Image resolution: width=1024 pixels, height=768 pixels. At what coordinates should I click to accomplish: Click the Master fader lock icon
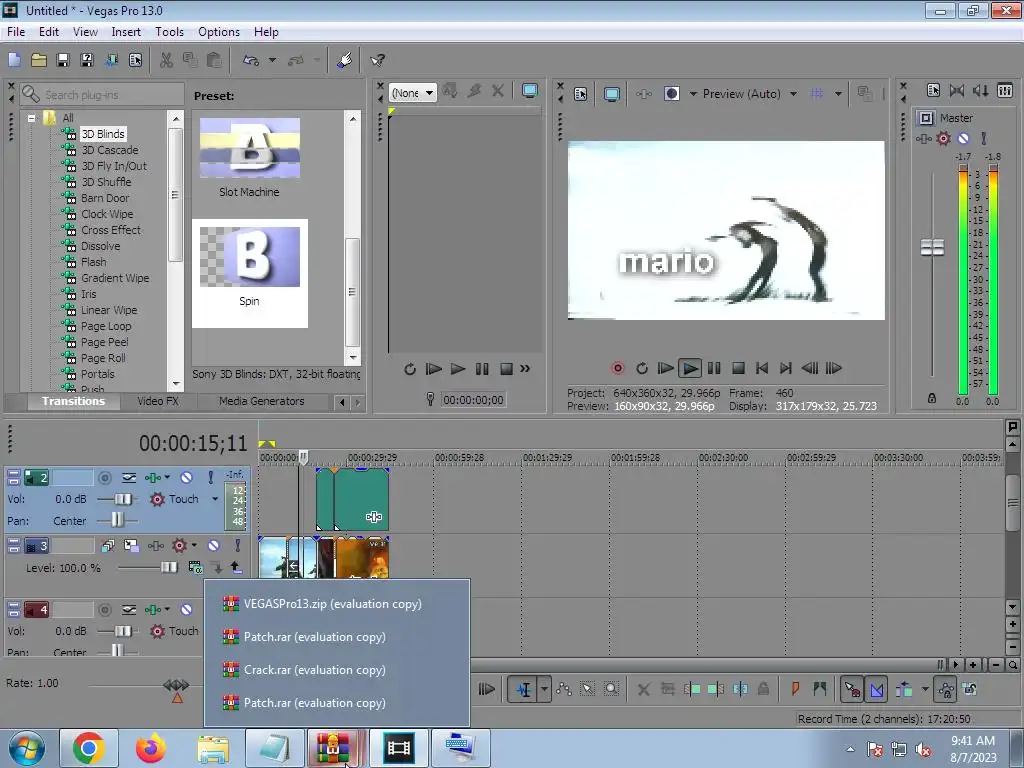(932, 398)
